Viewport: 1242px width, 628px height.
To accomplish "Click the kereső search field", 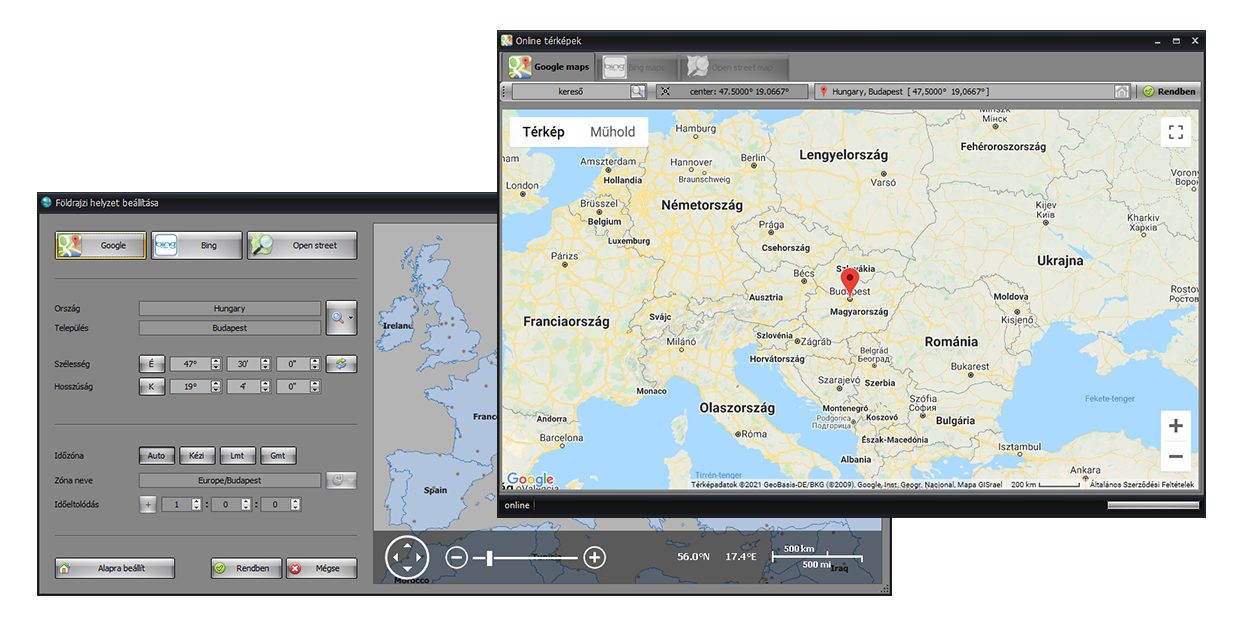I will coord(570,91).
